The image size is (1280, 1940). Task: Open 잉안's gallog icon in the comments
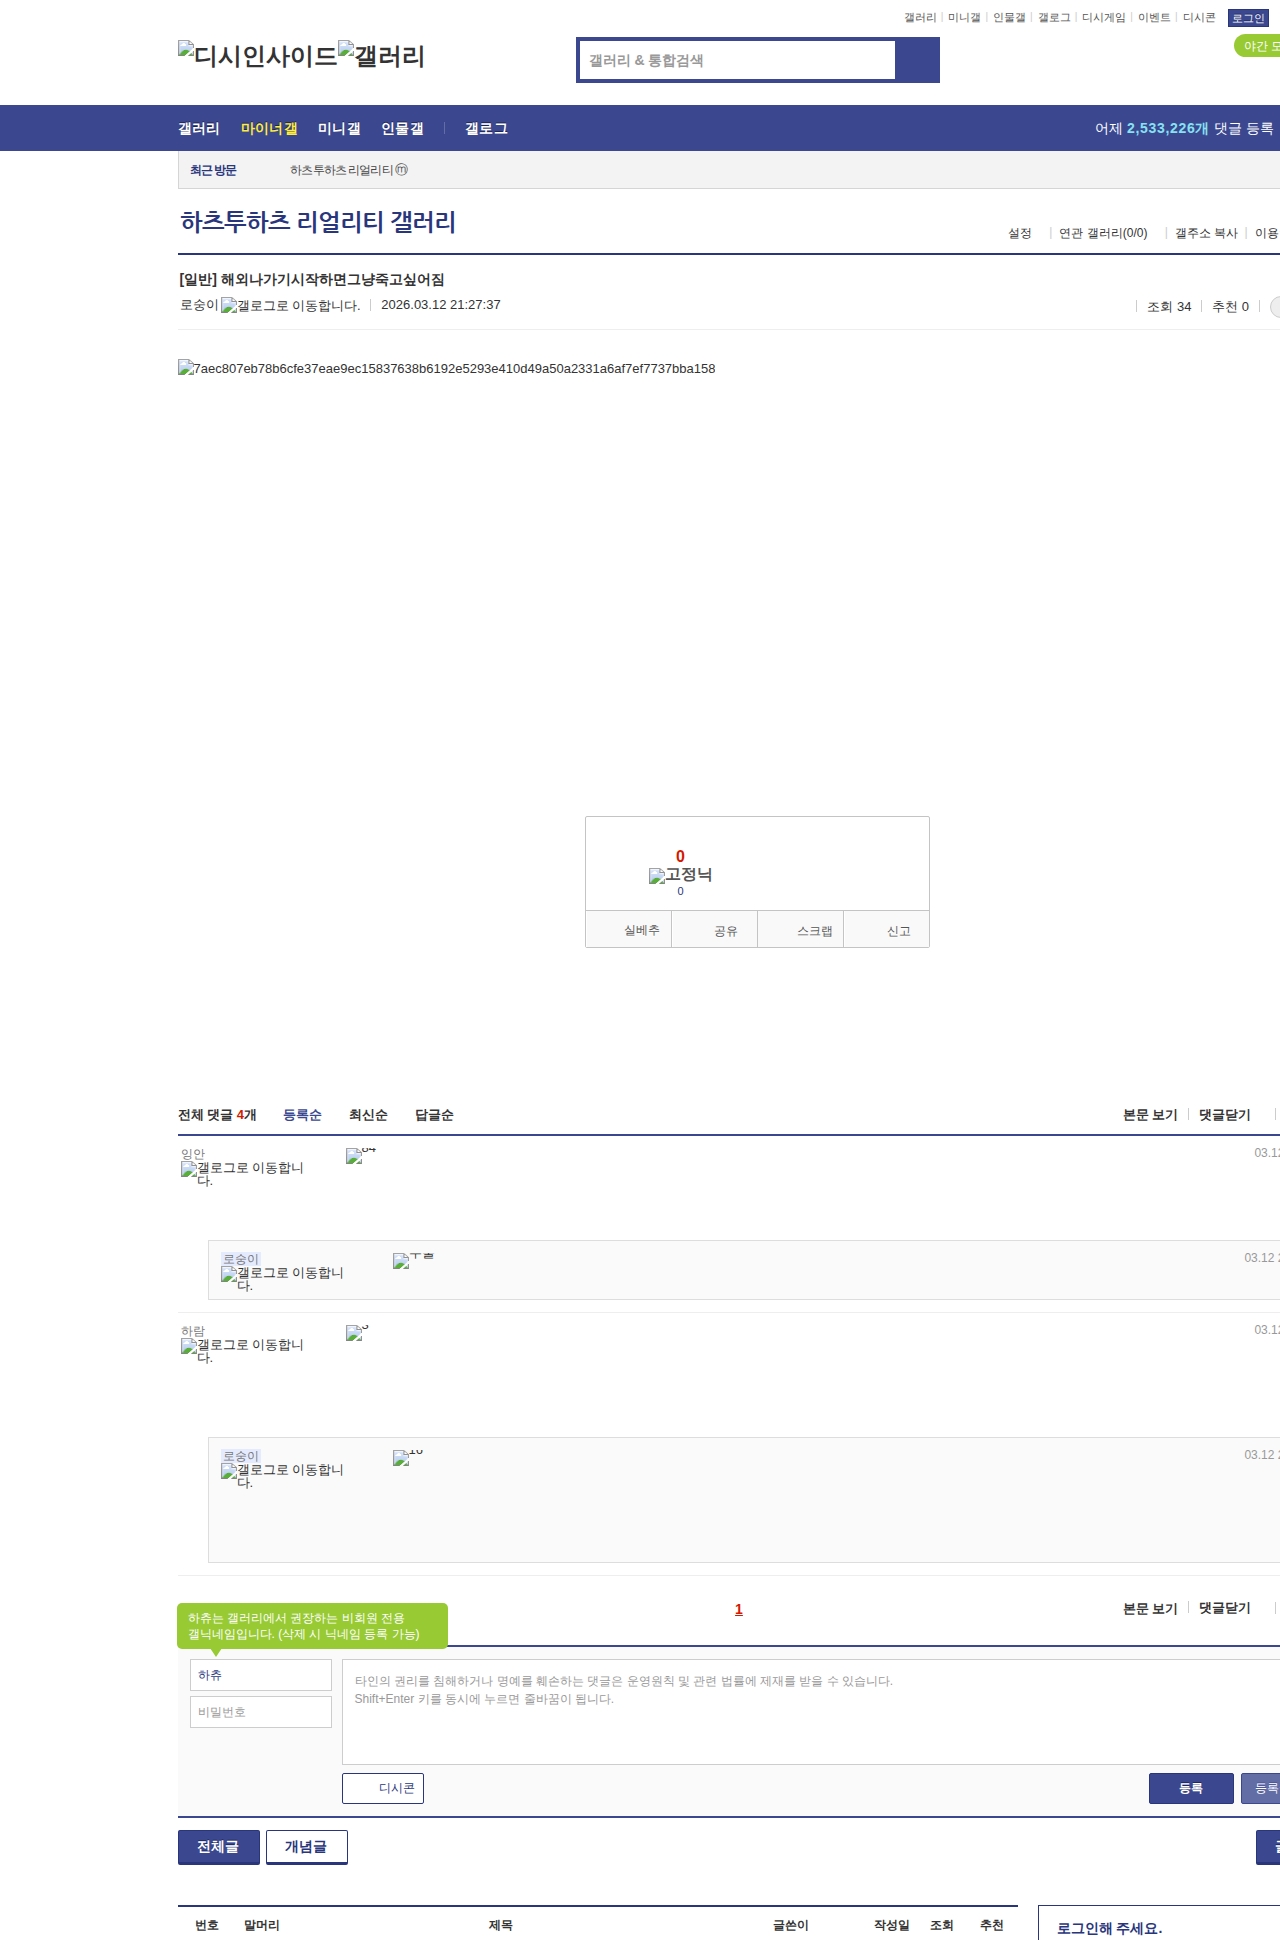coord(242,1174)
